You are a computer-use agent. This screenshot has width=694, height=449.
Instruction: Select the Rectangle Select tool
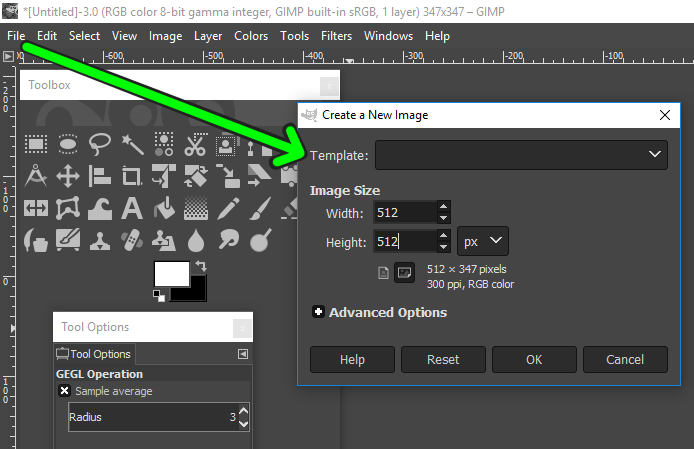36,144
